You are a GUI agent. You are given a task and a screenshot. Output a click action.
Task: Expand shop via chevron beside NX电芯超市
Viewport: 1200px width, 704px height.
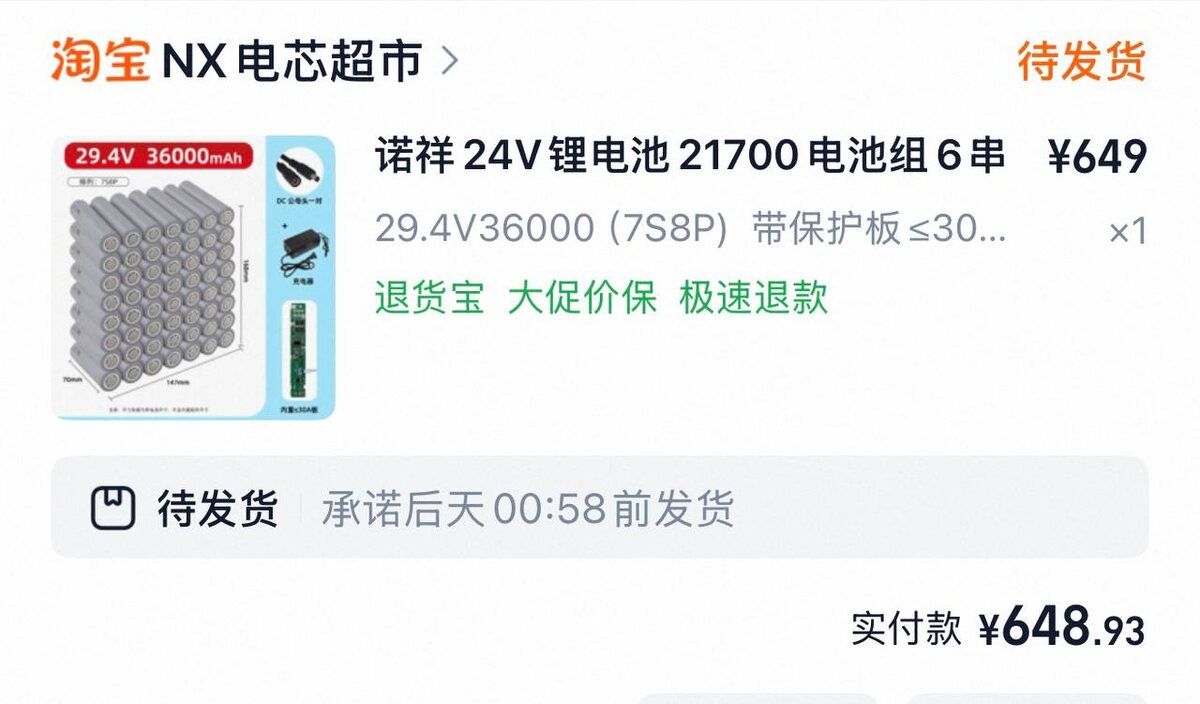click(449, 62)
